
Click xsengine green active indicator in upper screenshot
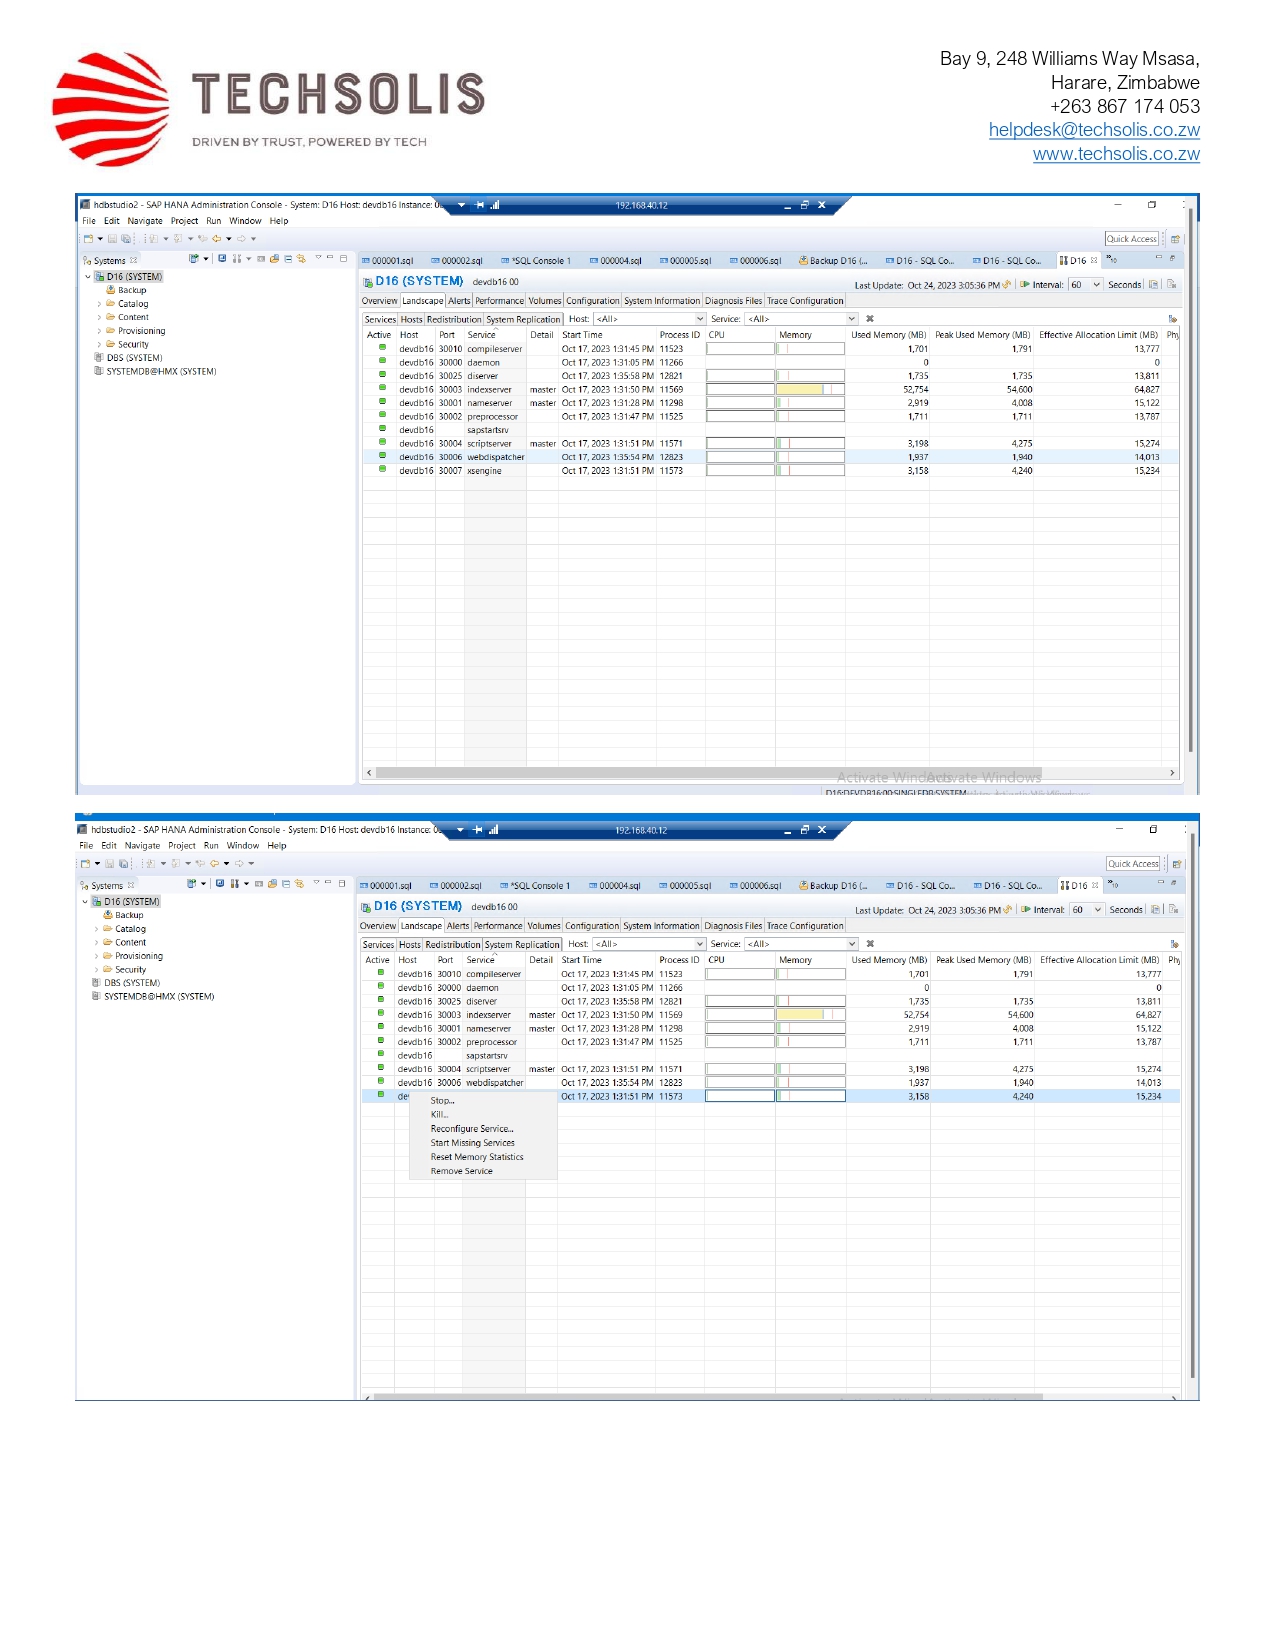[382, 469]
